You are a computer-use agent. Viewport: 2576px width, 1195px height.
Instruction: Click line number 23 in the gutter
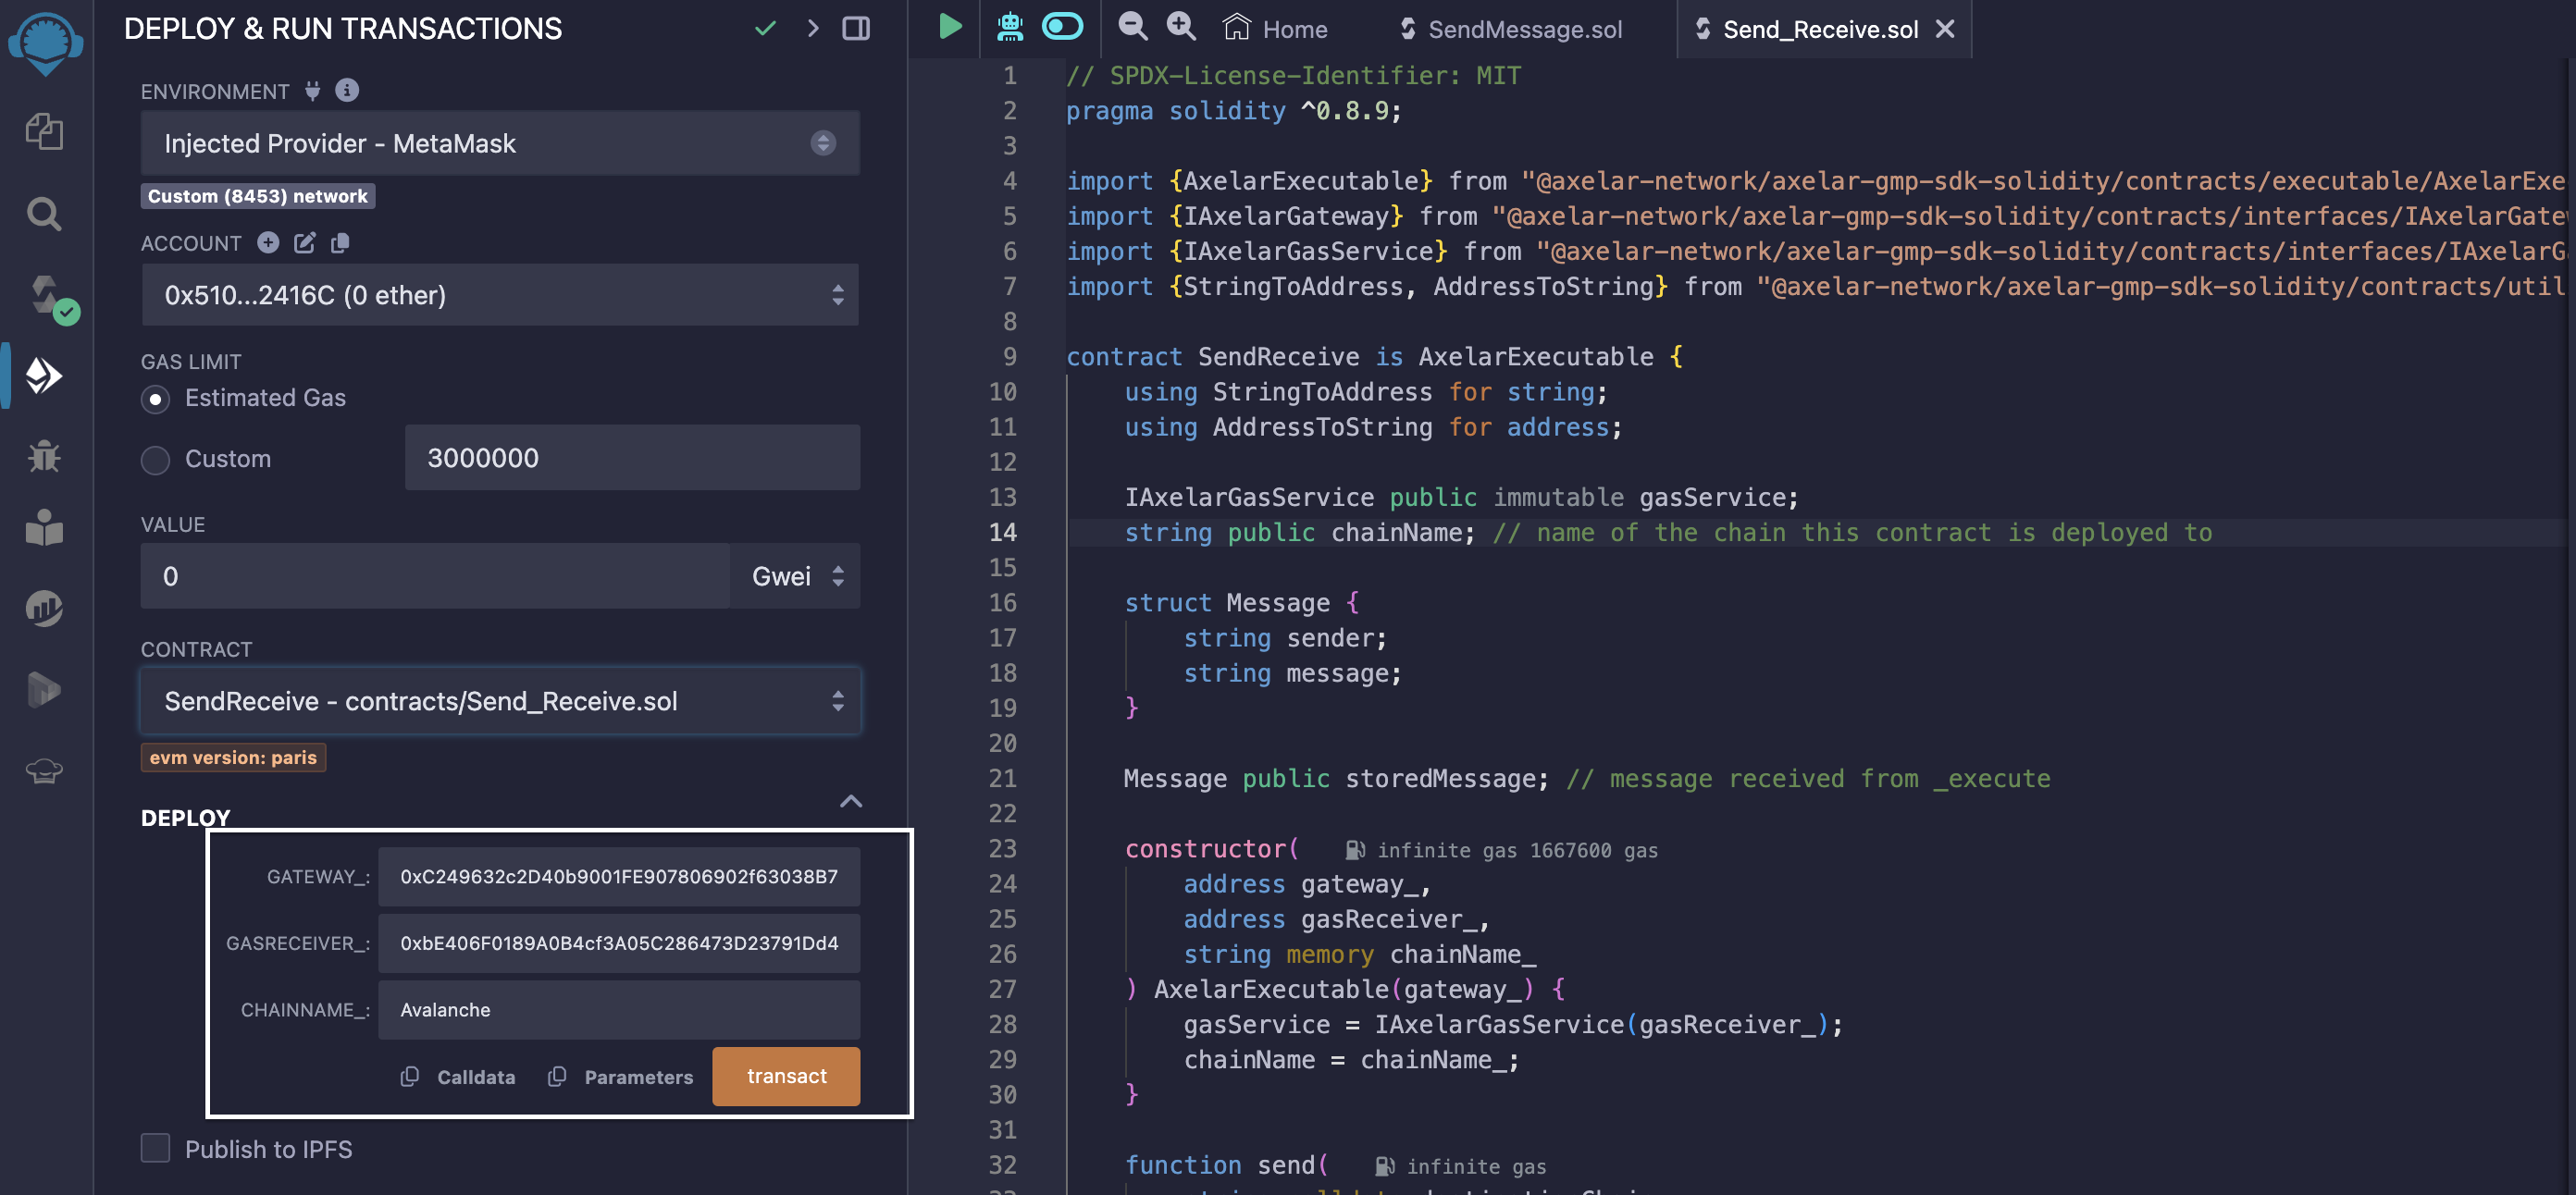tap(1003, 849)
